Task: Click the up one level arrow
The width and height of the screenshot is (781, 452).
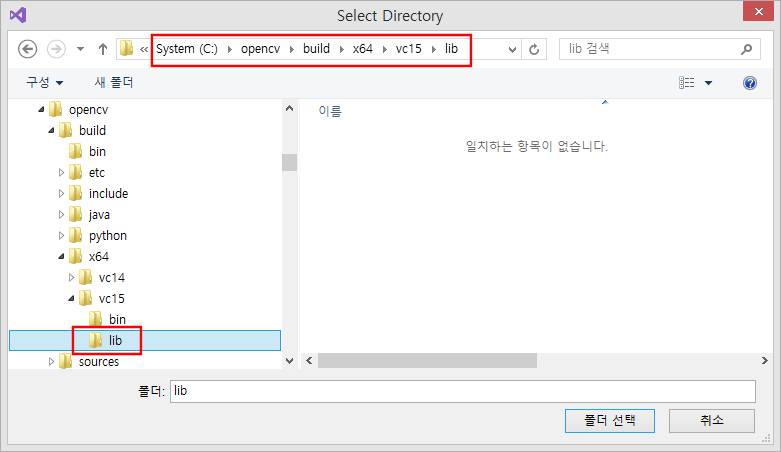Action: coord(102,49)
